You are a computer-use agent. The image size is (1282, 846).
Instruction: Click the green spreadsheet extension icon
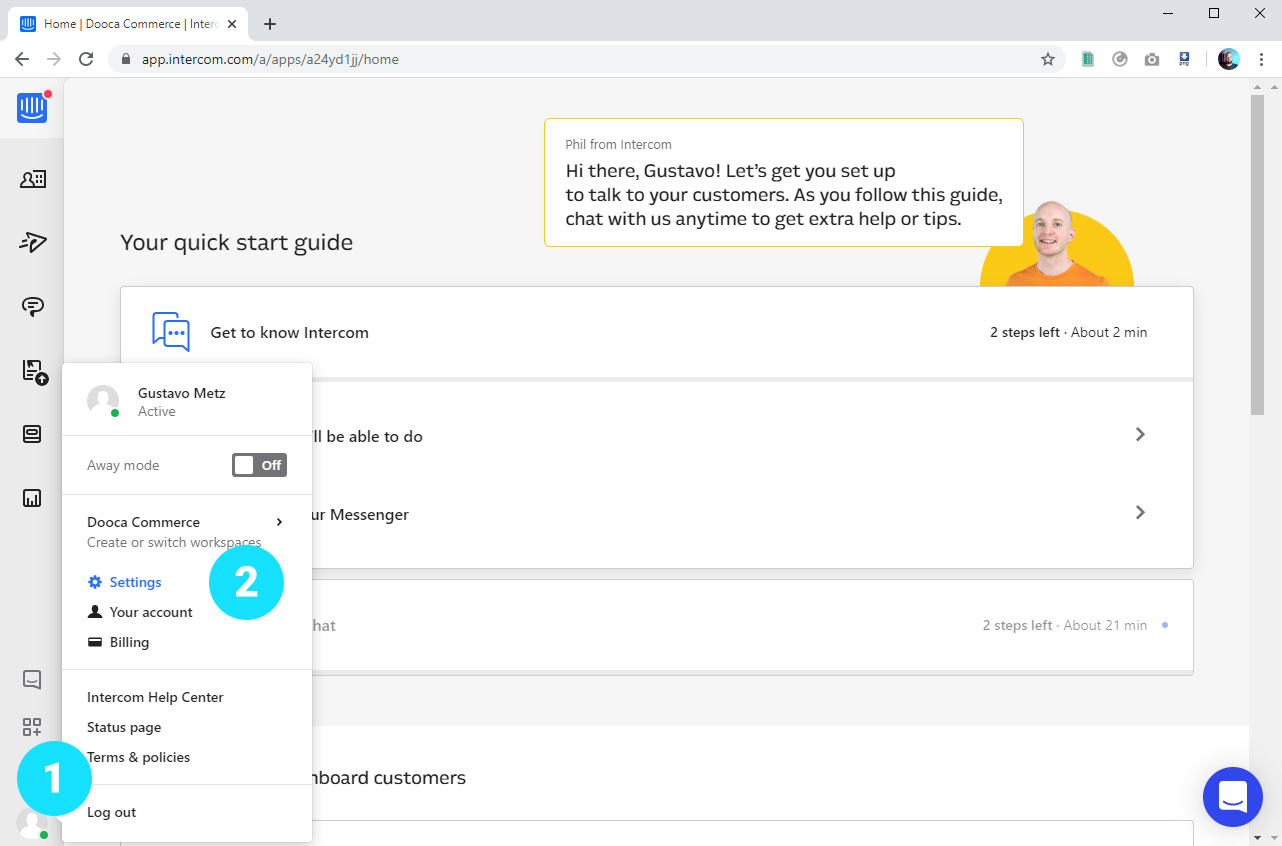(1088, 59)
